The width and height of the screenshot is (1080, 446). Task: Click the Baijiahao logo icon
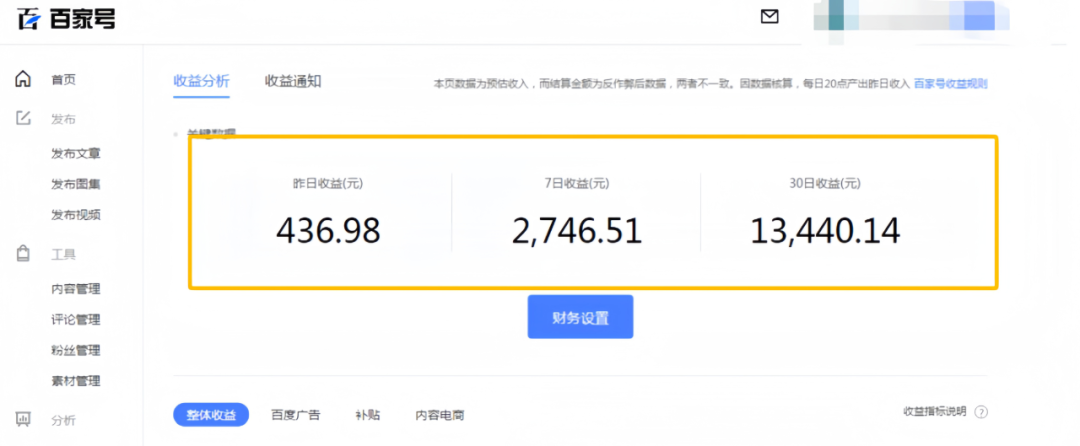click(29, 19)
